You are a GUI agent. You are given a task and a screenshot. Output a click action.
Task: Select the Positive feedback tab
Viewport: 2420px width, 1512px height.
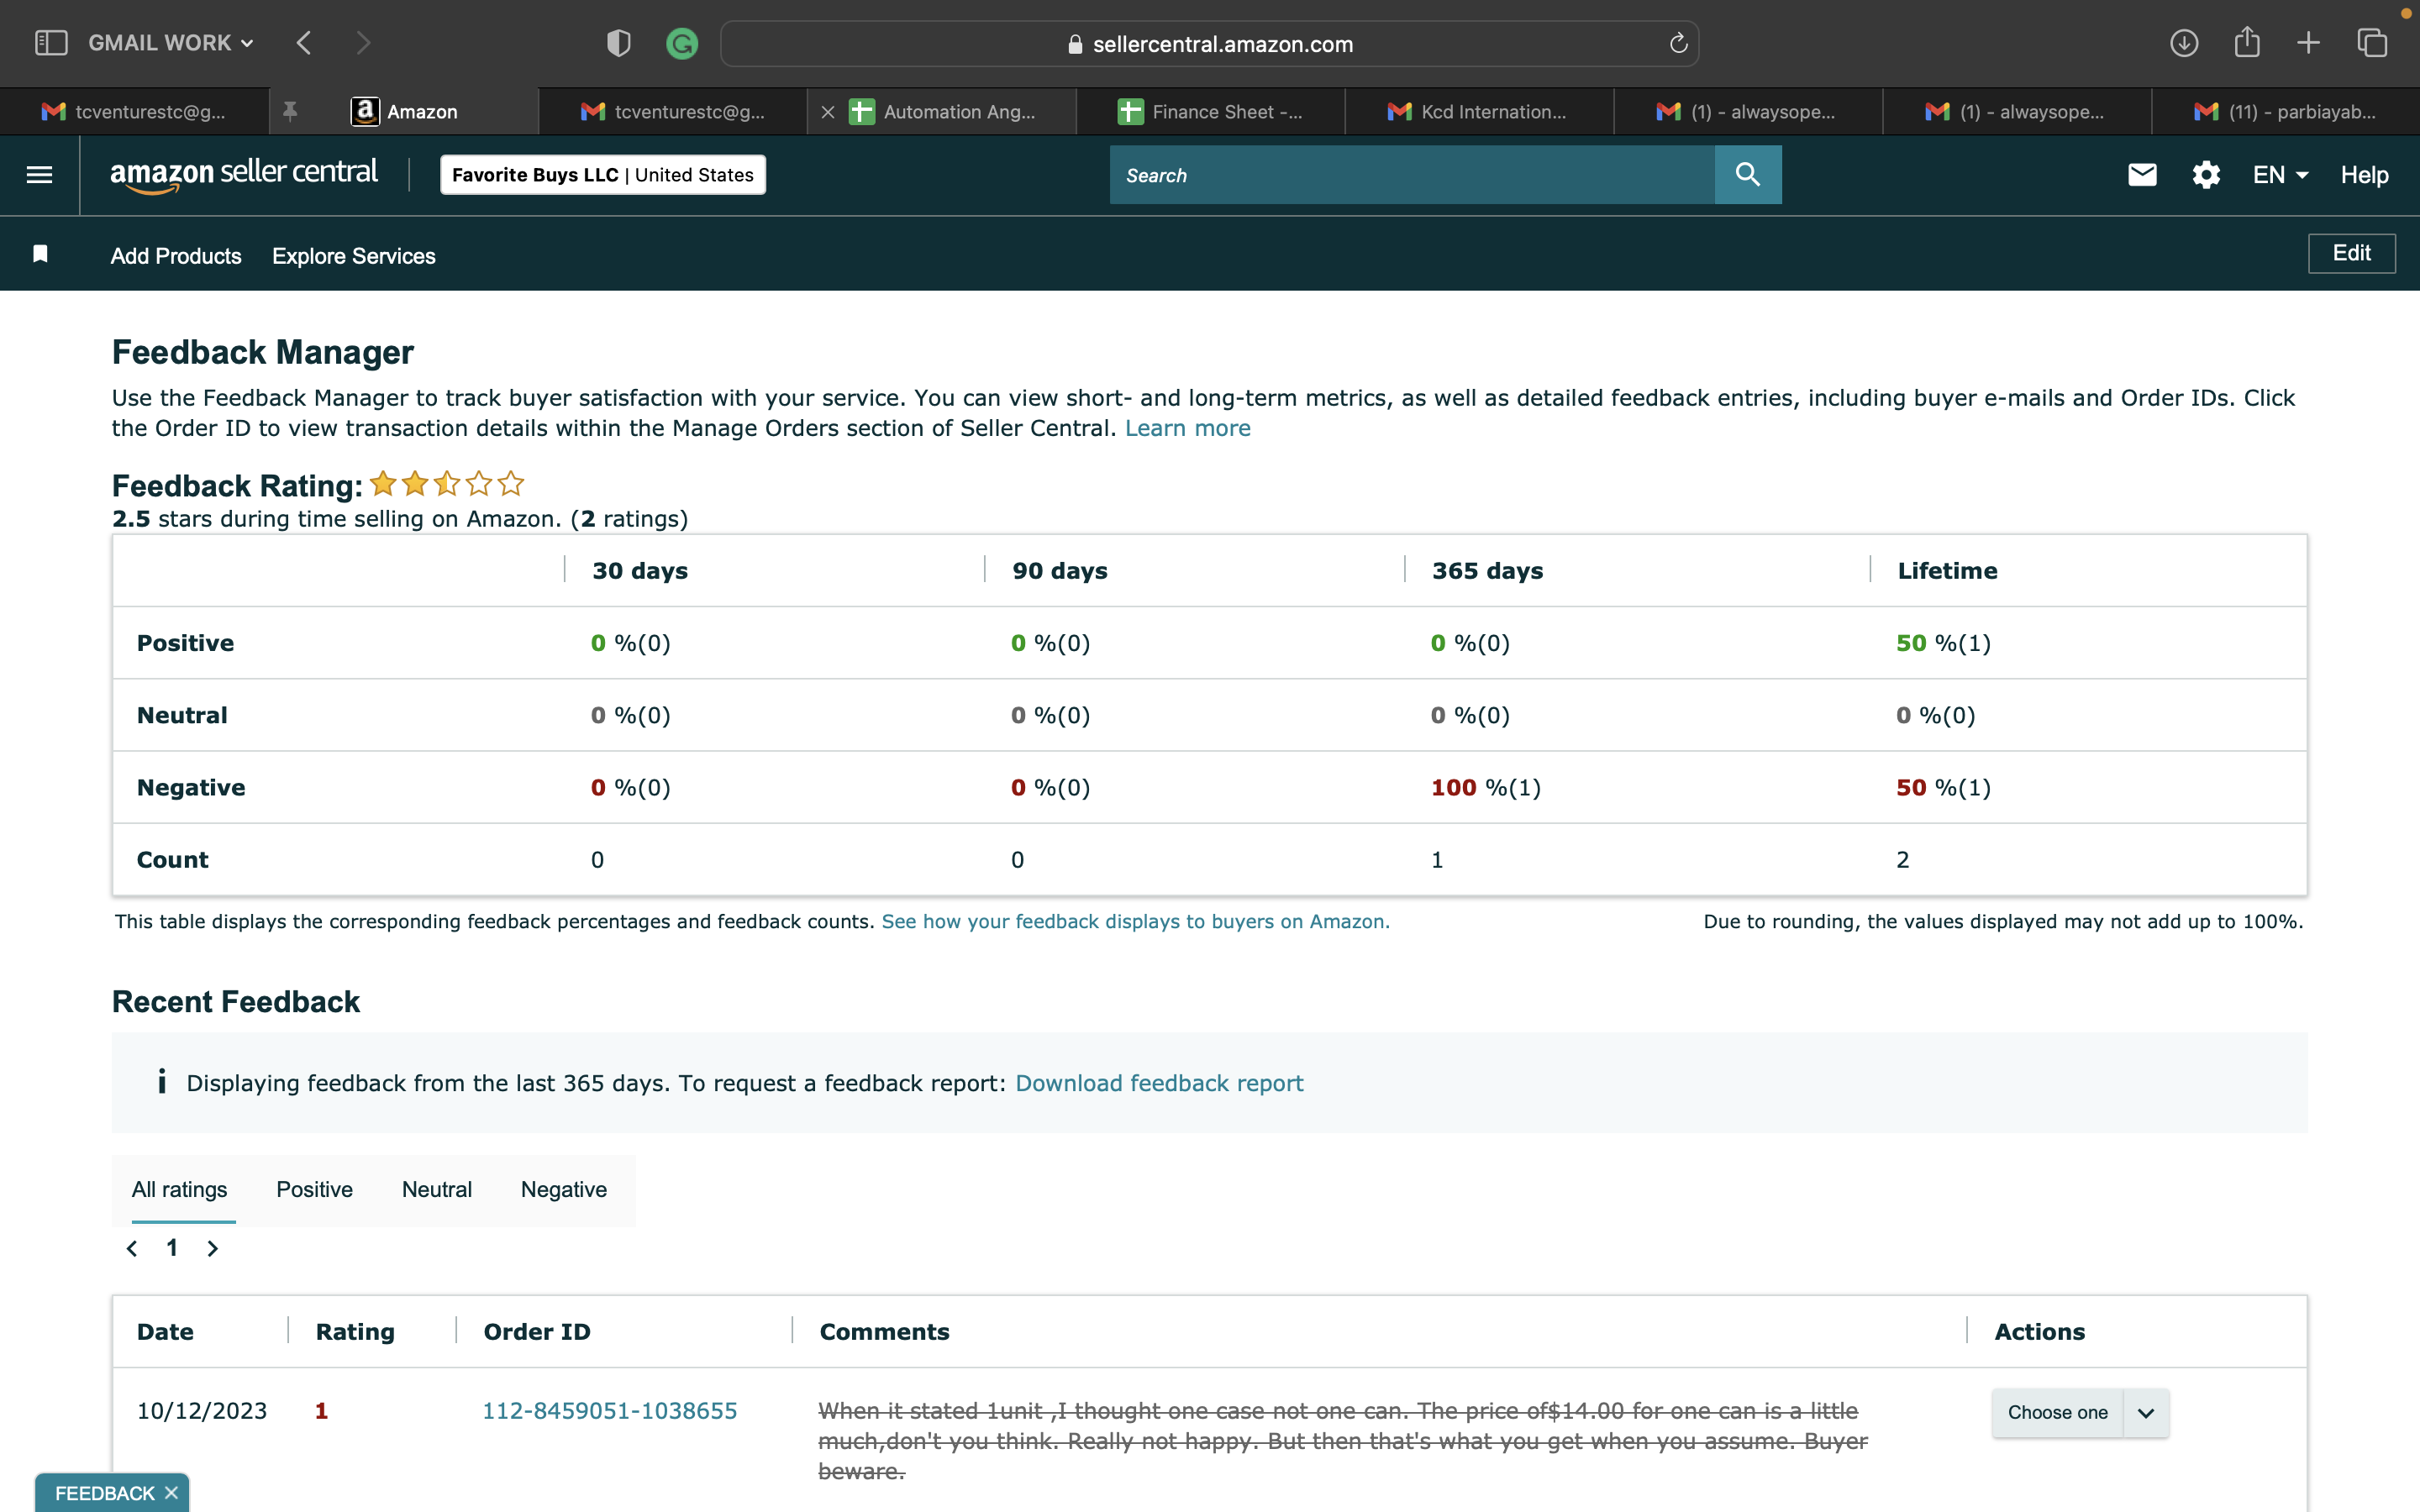(315, 1189)
